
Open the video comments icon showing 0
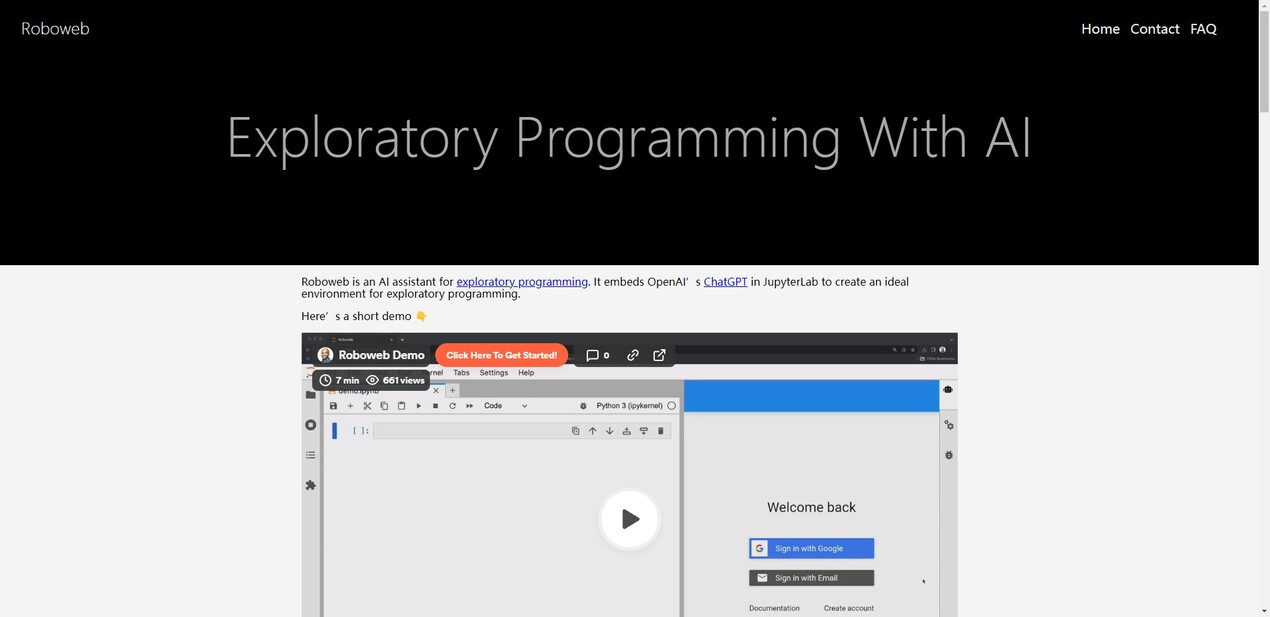(x=597, y=355)
